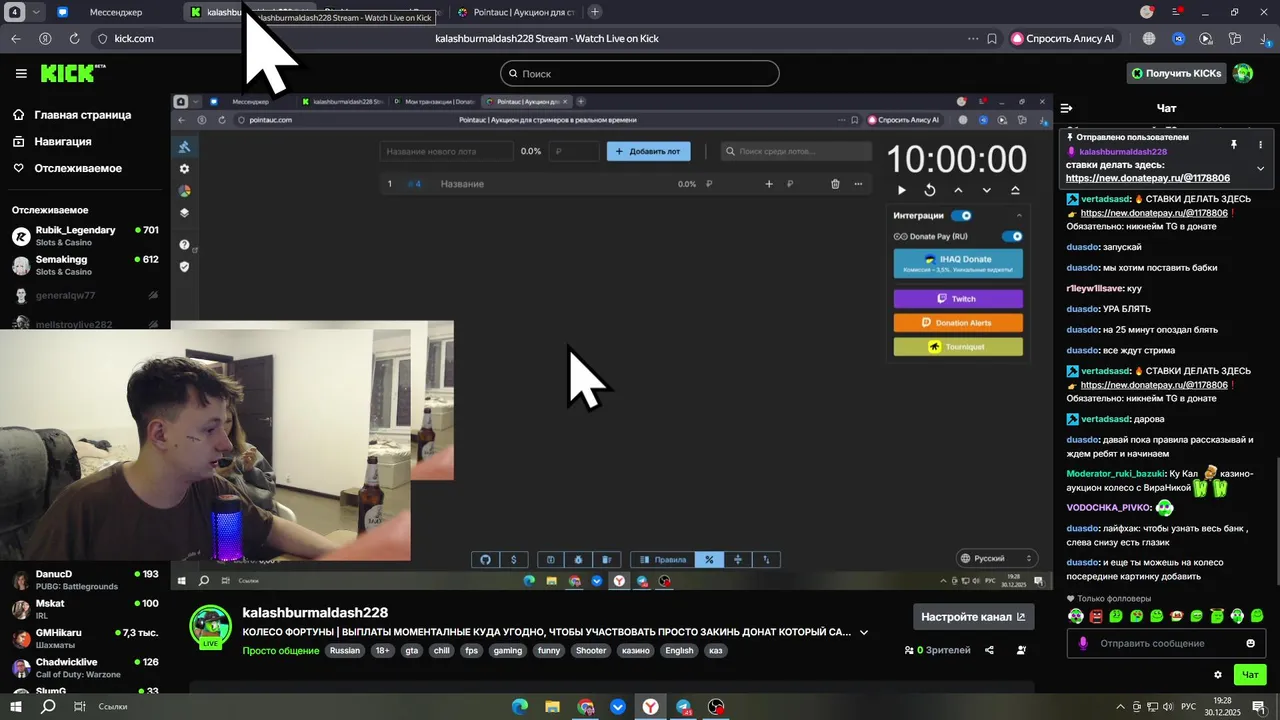The image size is (1280, 720).
Task: Click РУС language indicator in taskbar
Action: pyautogui.click(x=1189, y=707)
